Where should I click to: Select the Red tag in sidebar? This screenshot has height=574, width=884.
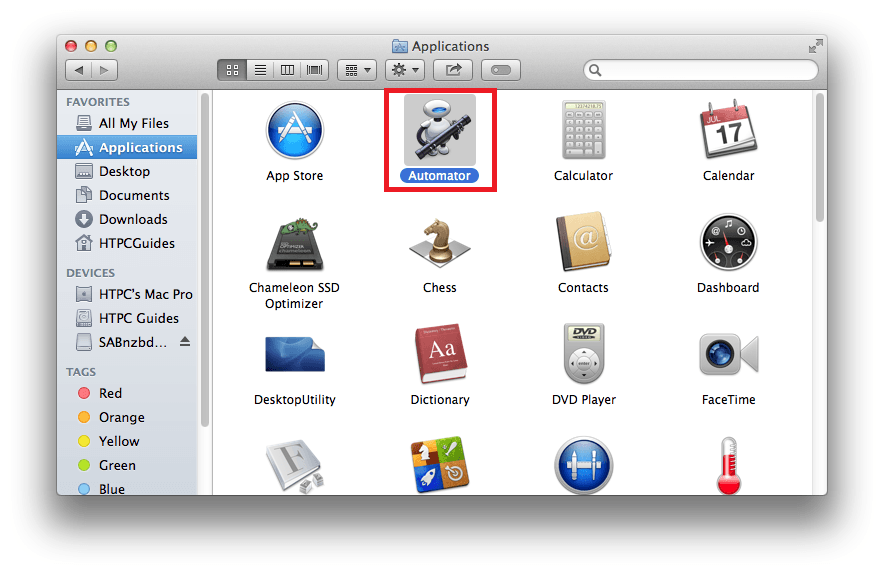click(110, 393)
